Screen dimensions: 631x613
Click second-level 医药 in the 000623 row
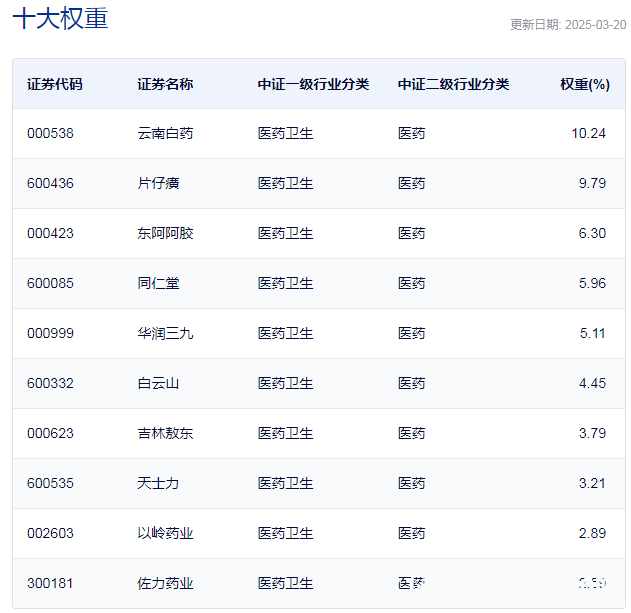tap(411, 433)
